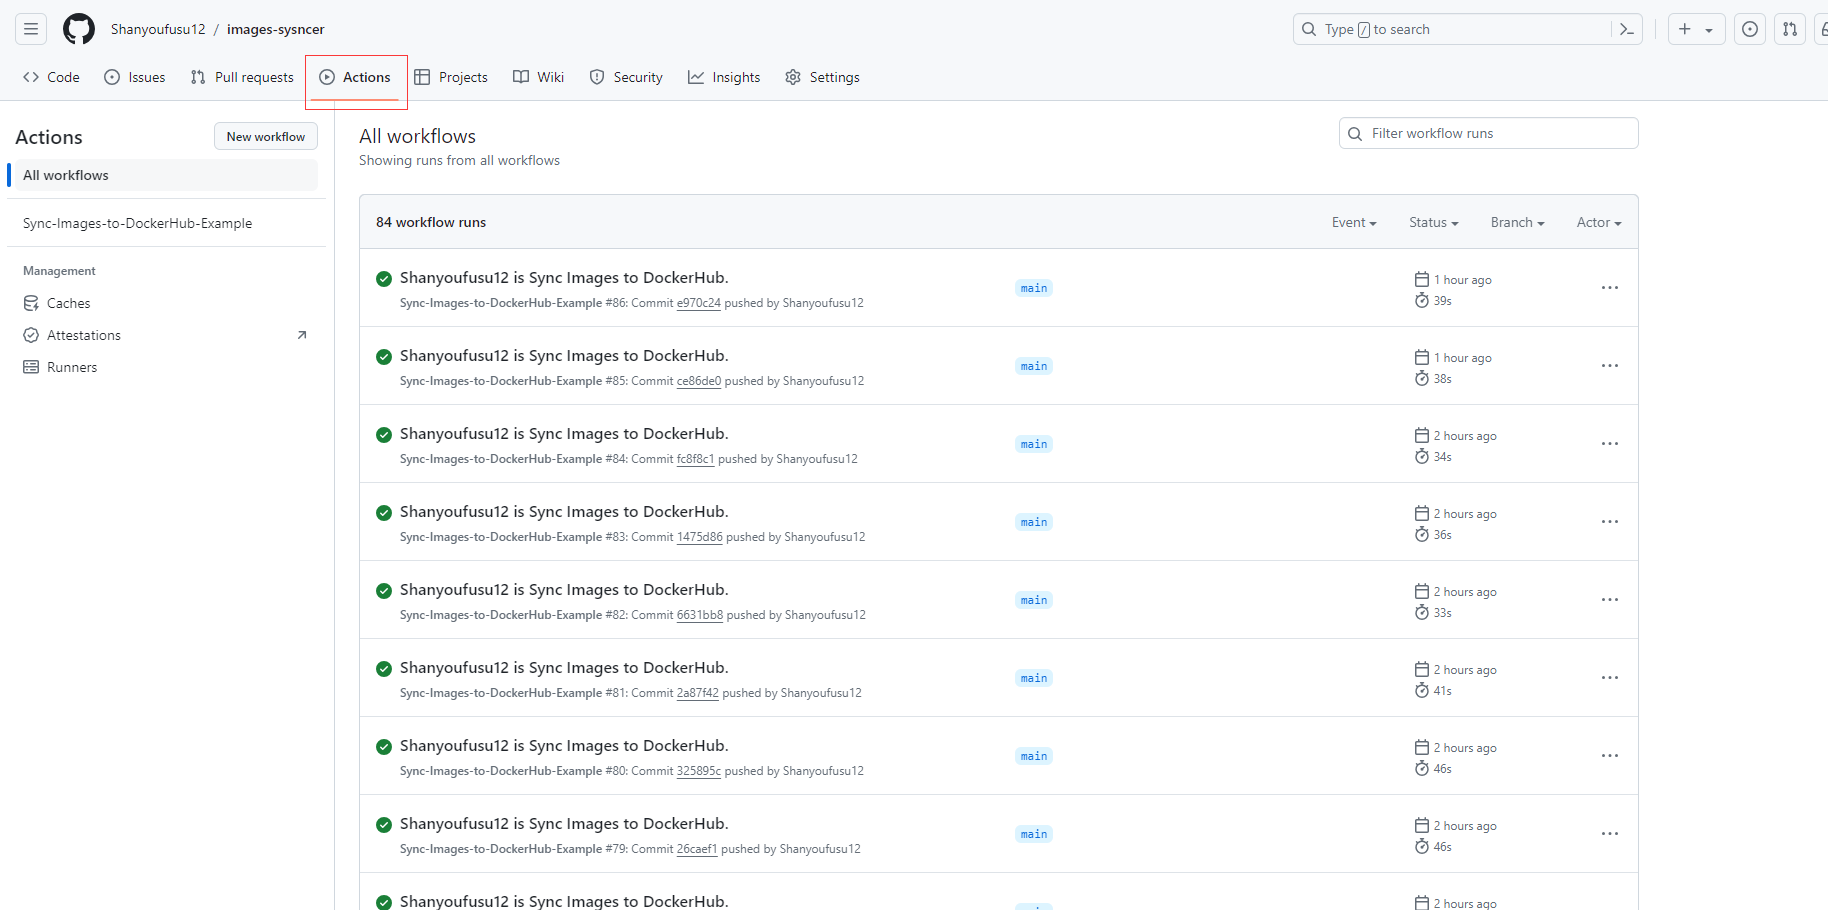The height and width of the screenshot is (910, 1828).
Task: Click the stopwatch icon beside 41s duration
Action: pyautogui.click(x=1422, y=690)
